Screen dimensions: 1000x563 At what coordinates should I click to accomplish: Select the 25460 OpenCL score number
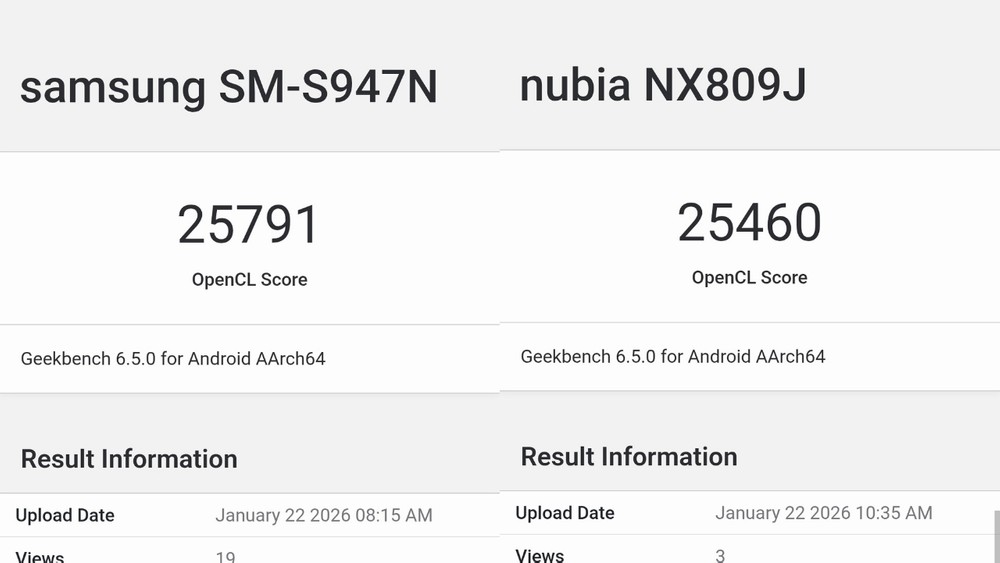(x=749, y=223)
